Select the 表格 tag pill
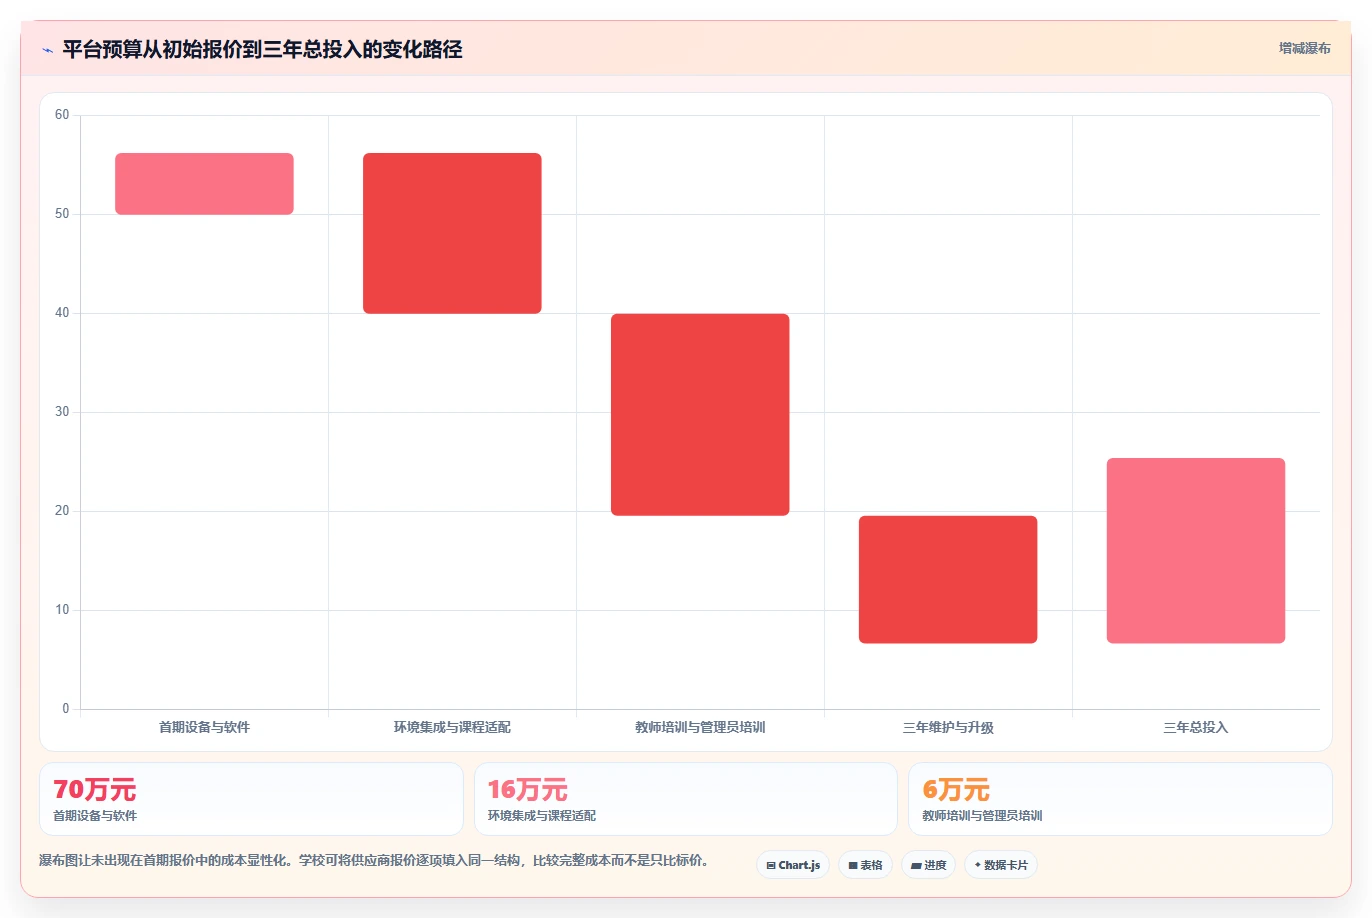The image size is (1372, 918). point(865,865)
